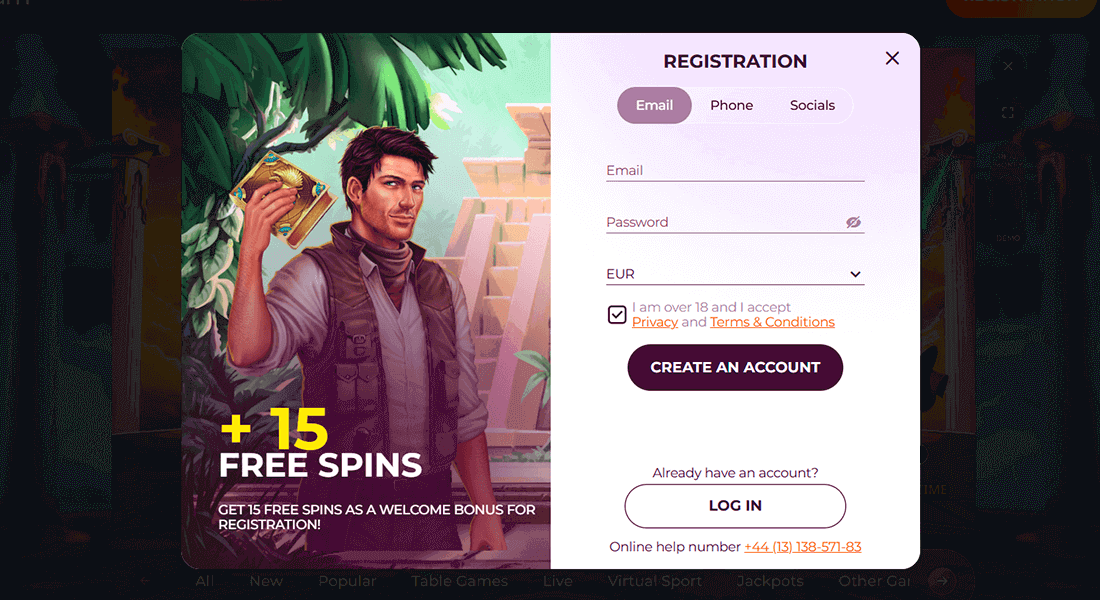
Task: Focus the Password input field
Action: point(720,223)
